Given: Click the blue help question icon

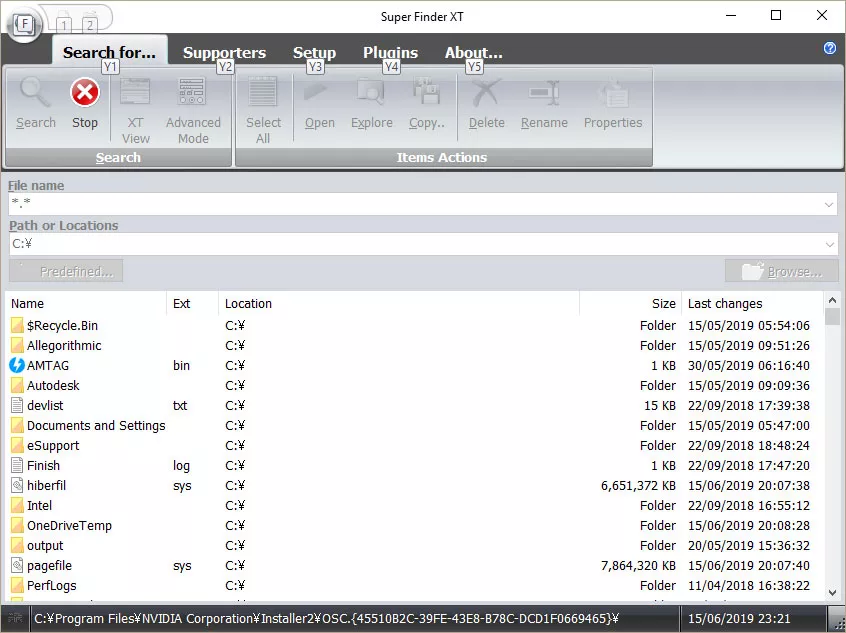Looking at the screenshot, I should [x=829, y=48].
